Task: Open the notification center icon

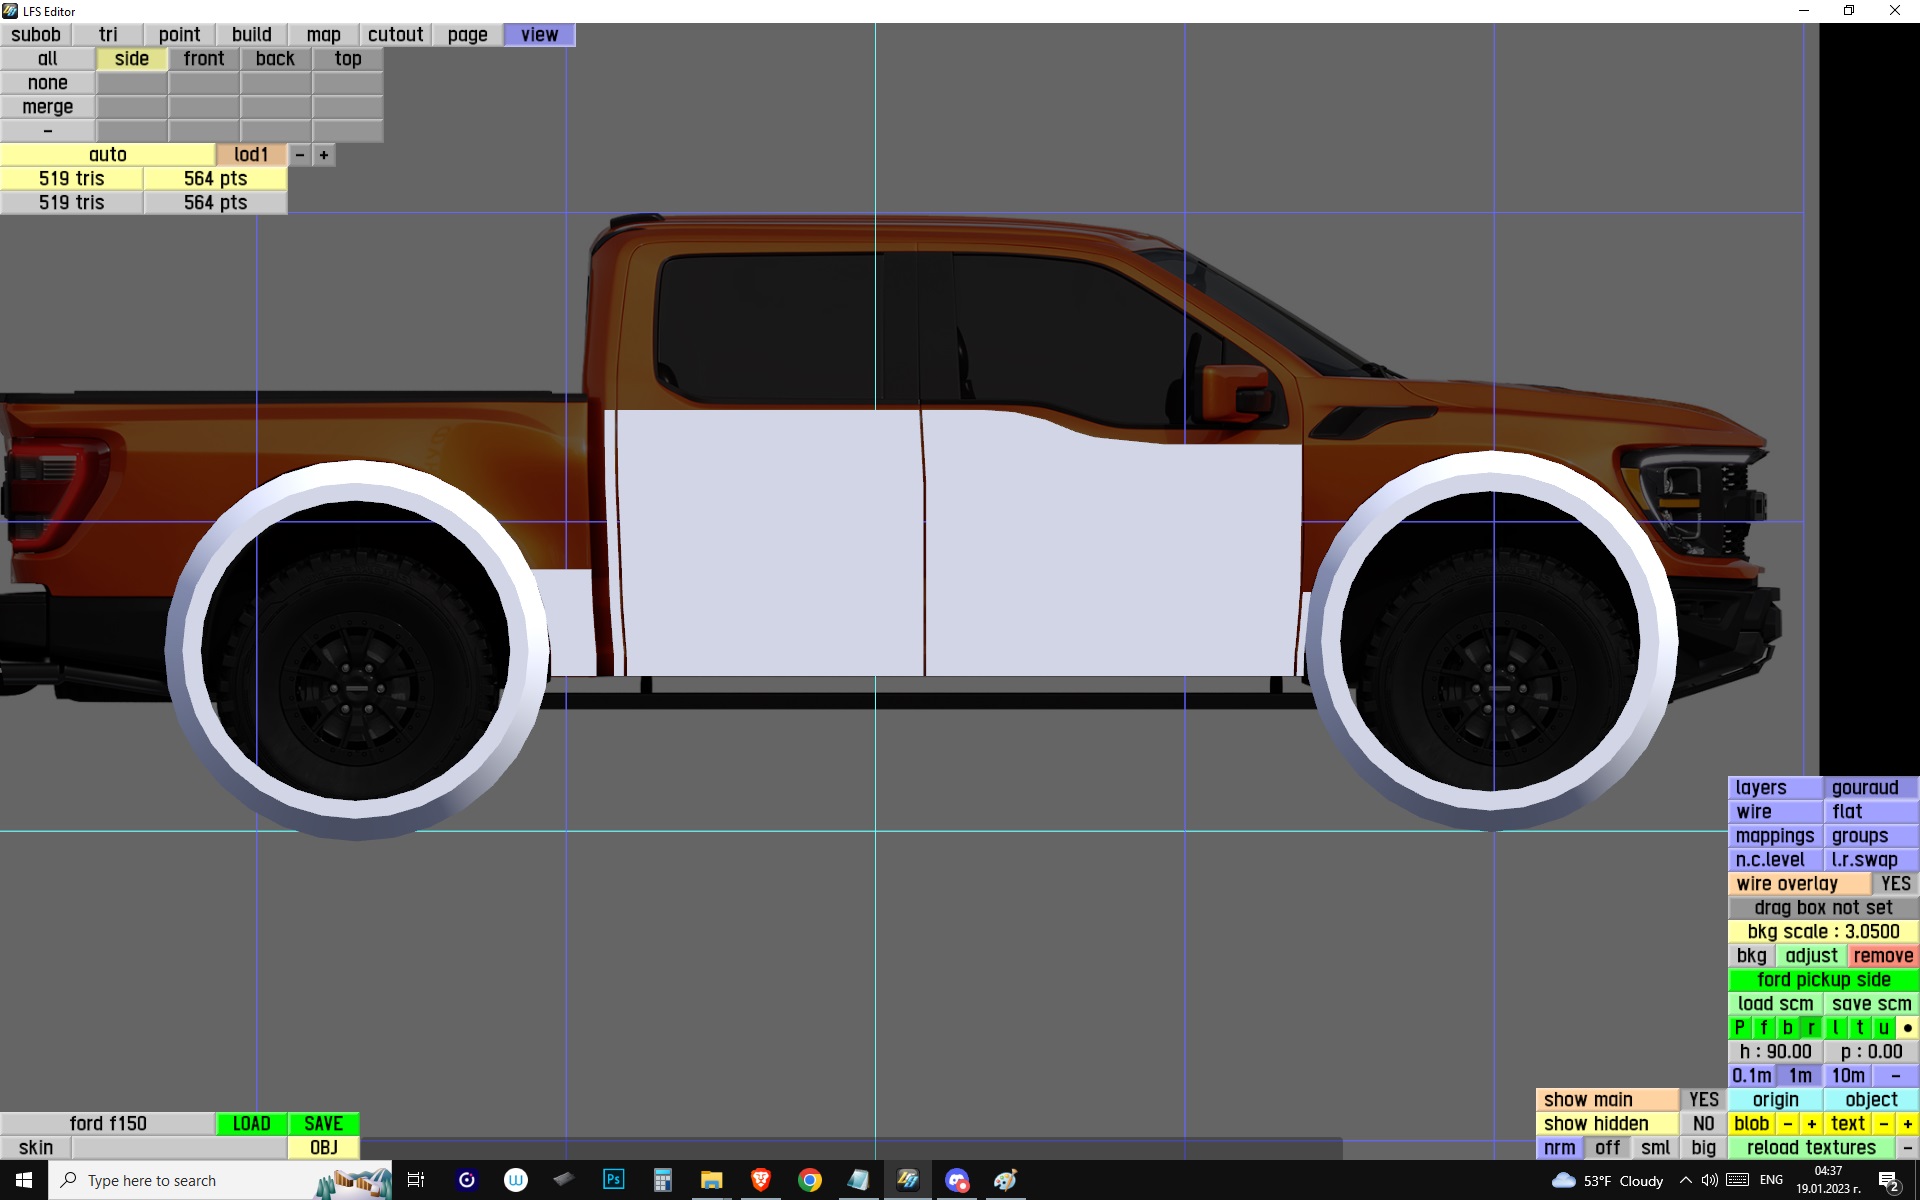Action: tap(1888, 1181)
